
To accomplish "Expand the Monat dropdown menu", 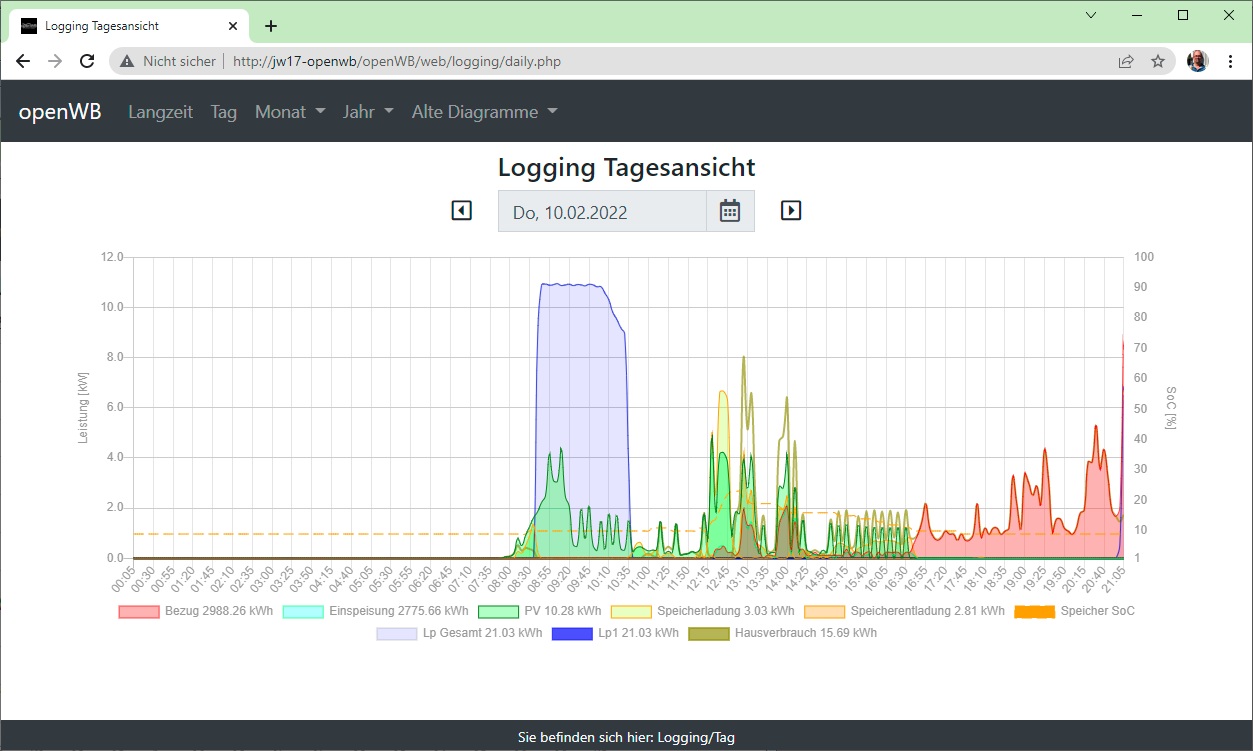I will click(290, 112).
